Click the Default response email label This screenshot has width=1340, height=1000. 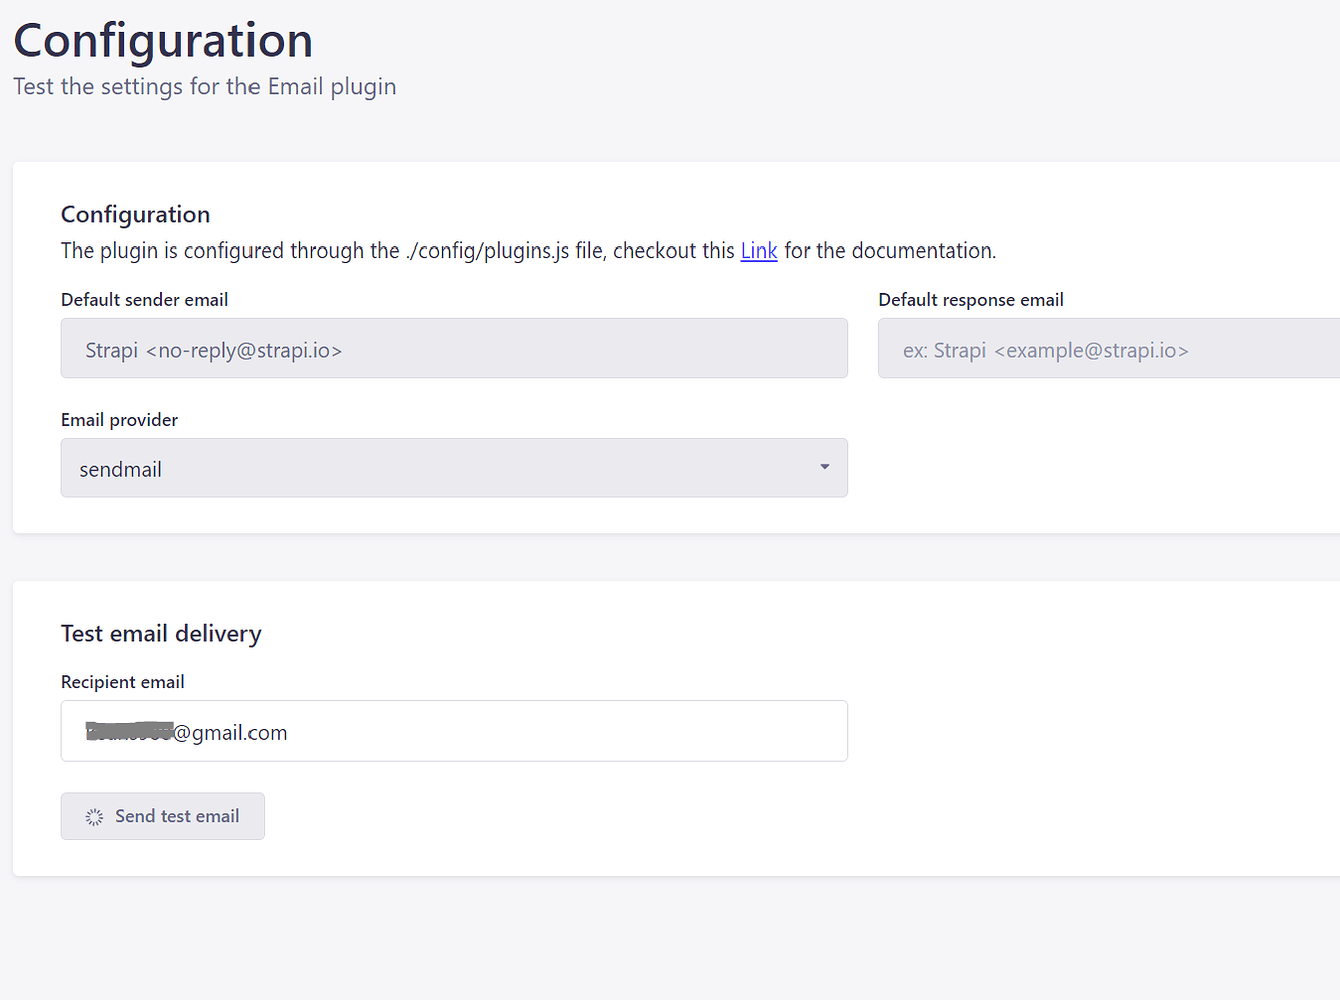click(971, 299)
